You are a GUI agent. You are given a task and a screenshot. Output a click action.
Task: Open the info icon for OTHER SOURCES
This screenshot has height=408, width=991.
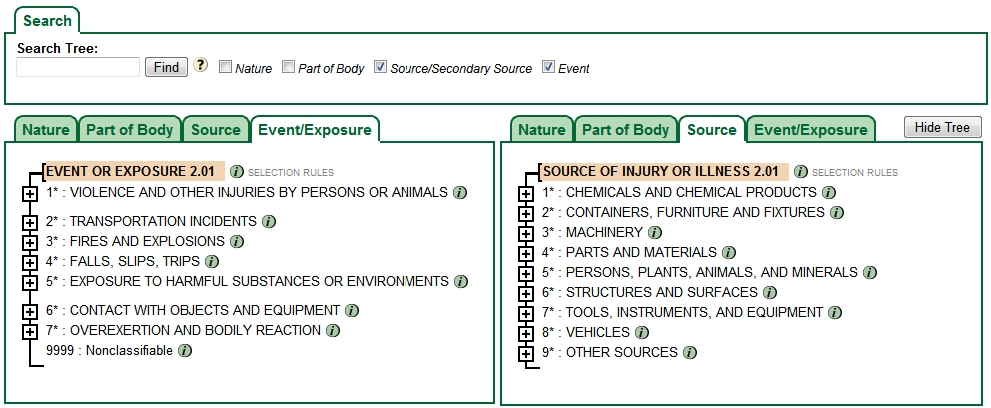690,352
